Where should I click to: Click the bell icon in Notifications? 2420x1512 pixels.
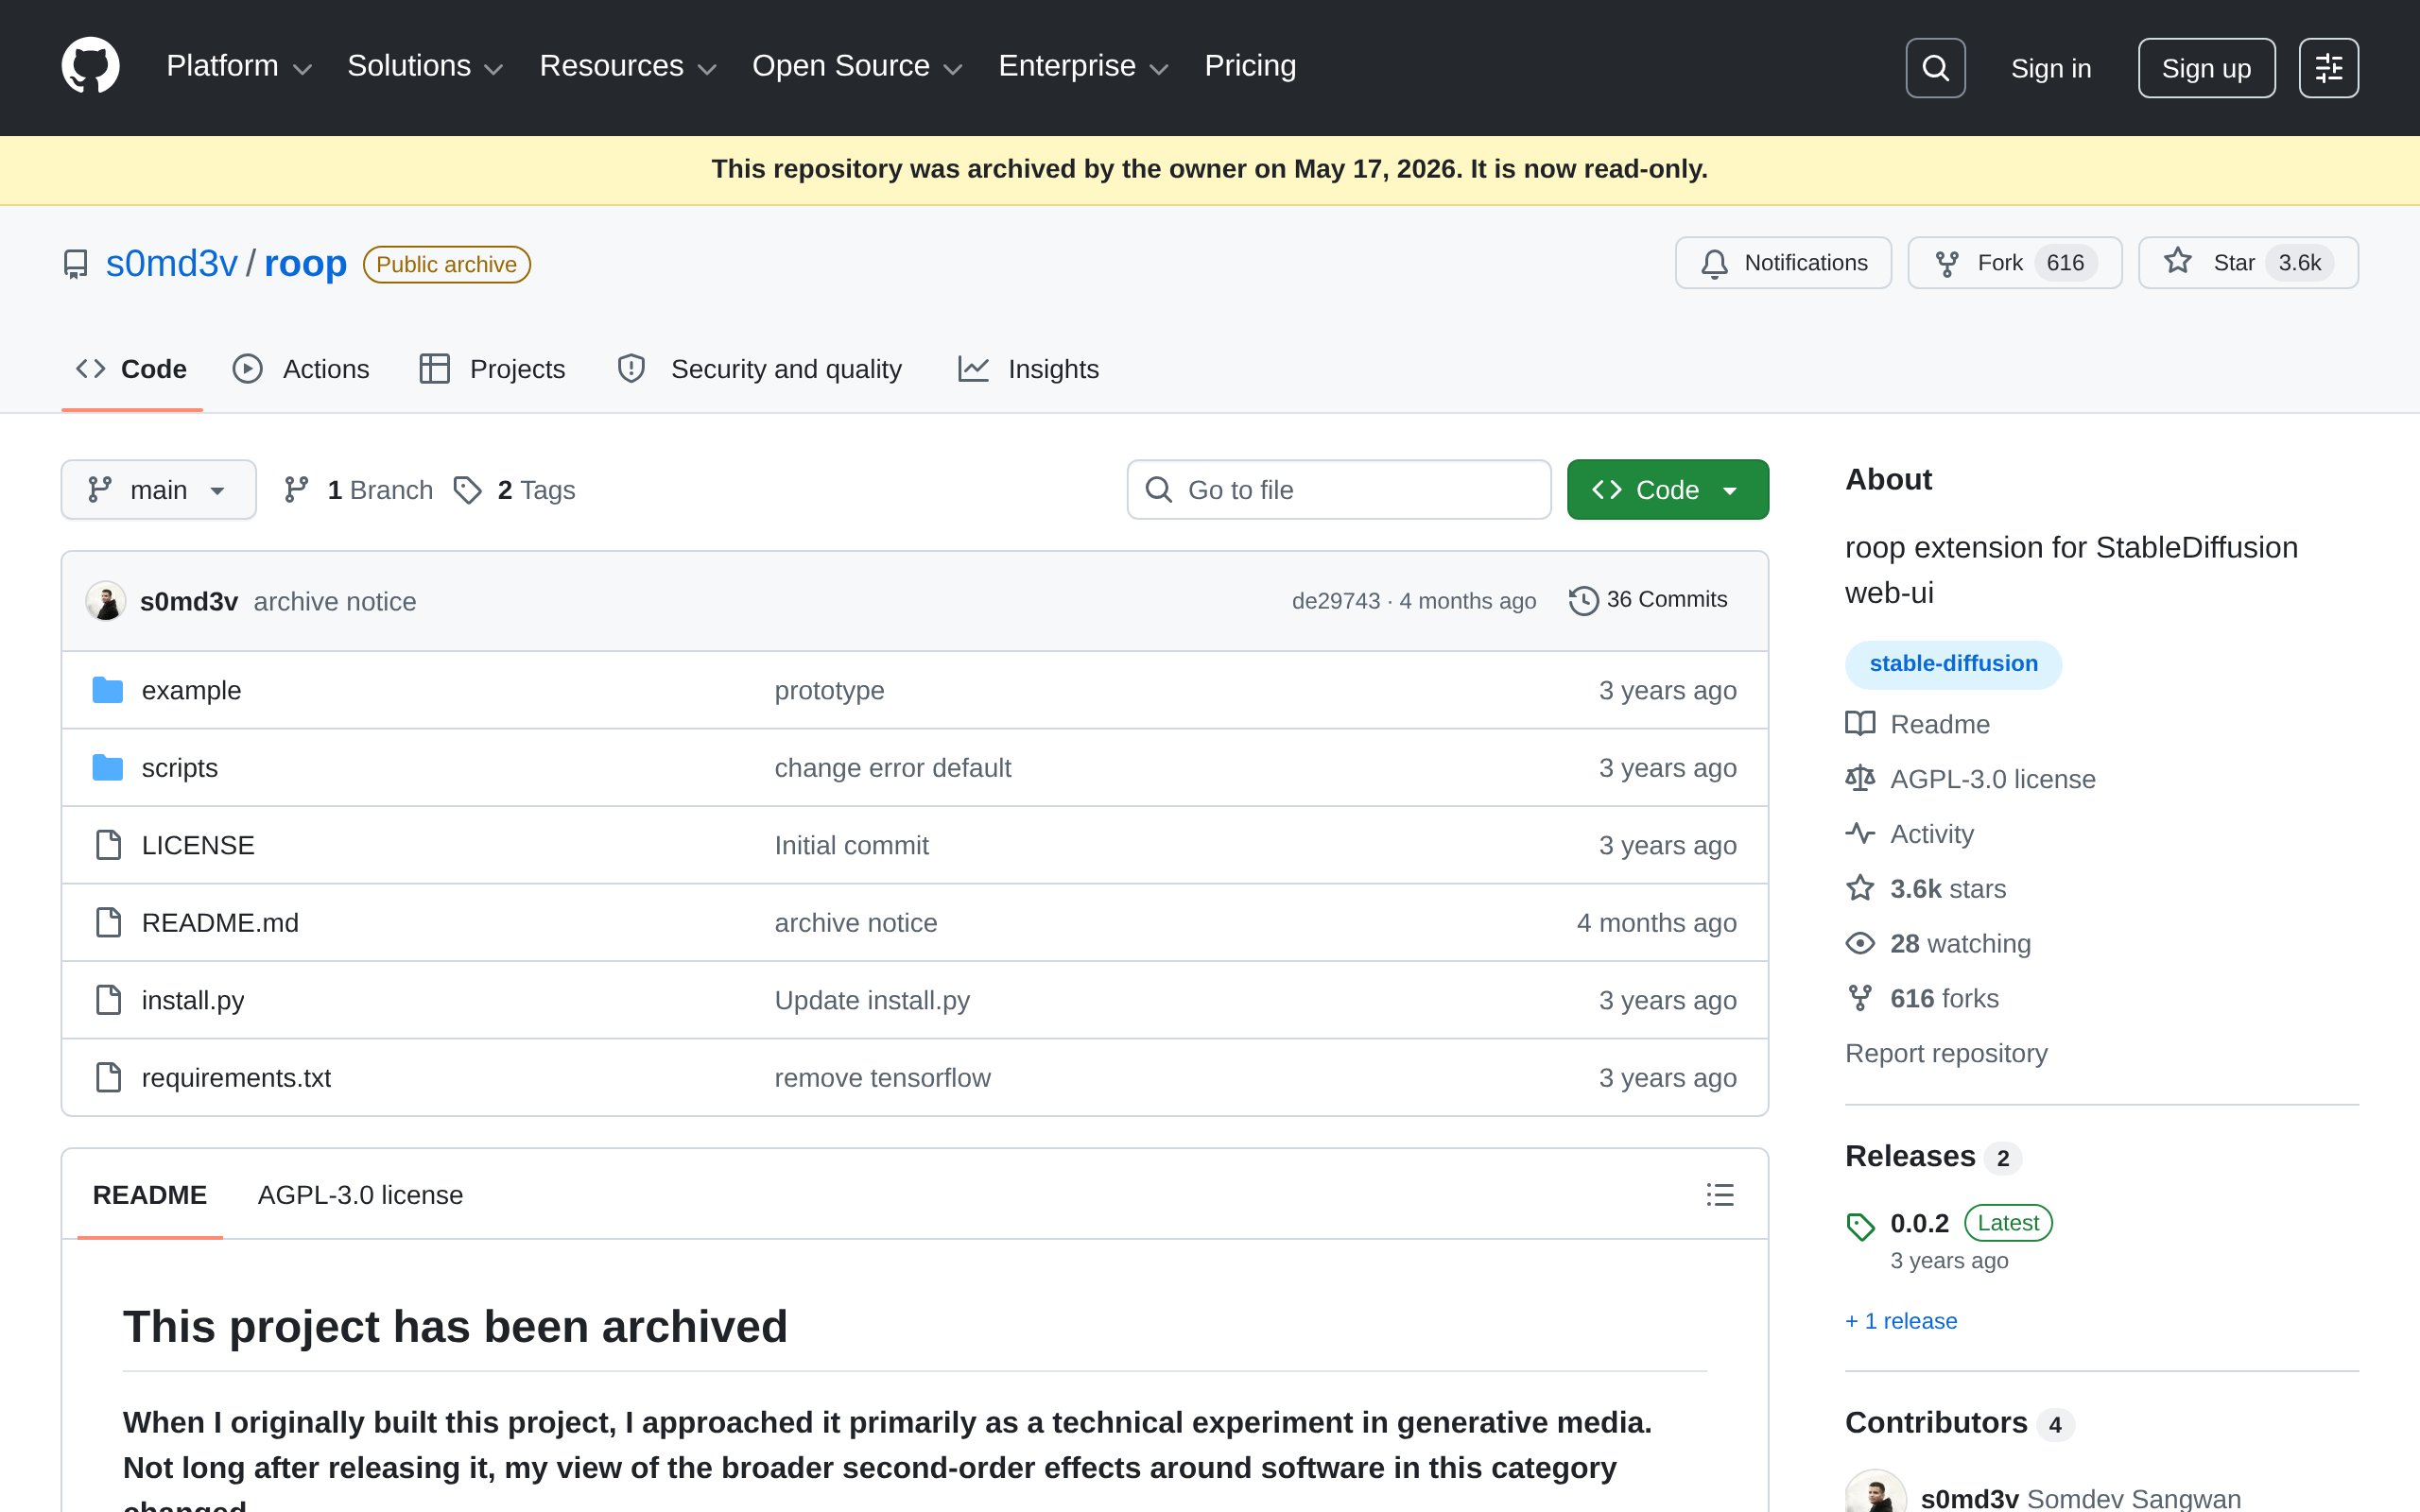(1714, 263)
